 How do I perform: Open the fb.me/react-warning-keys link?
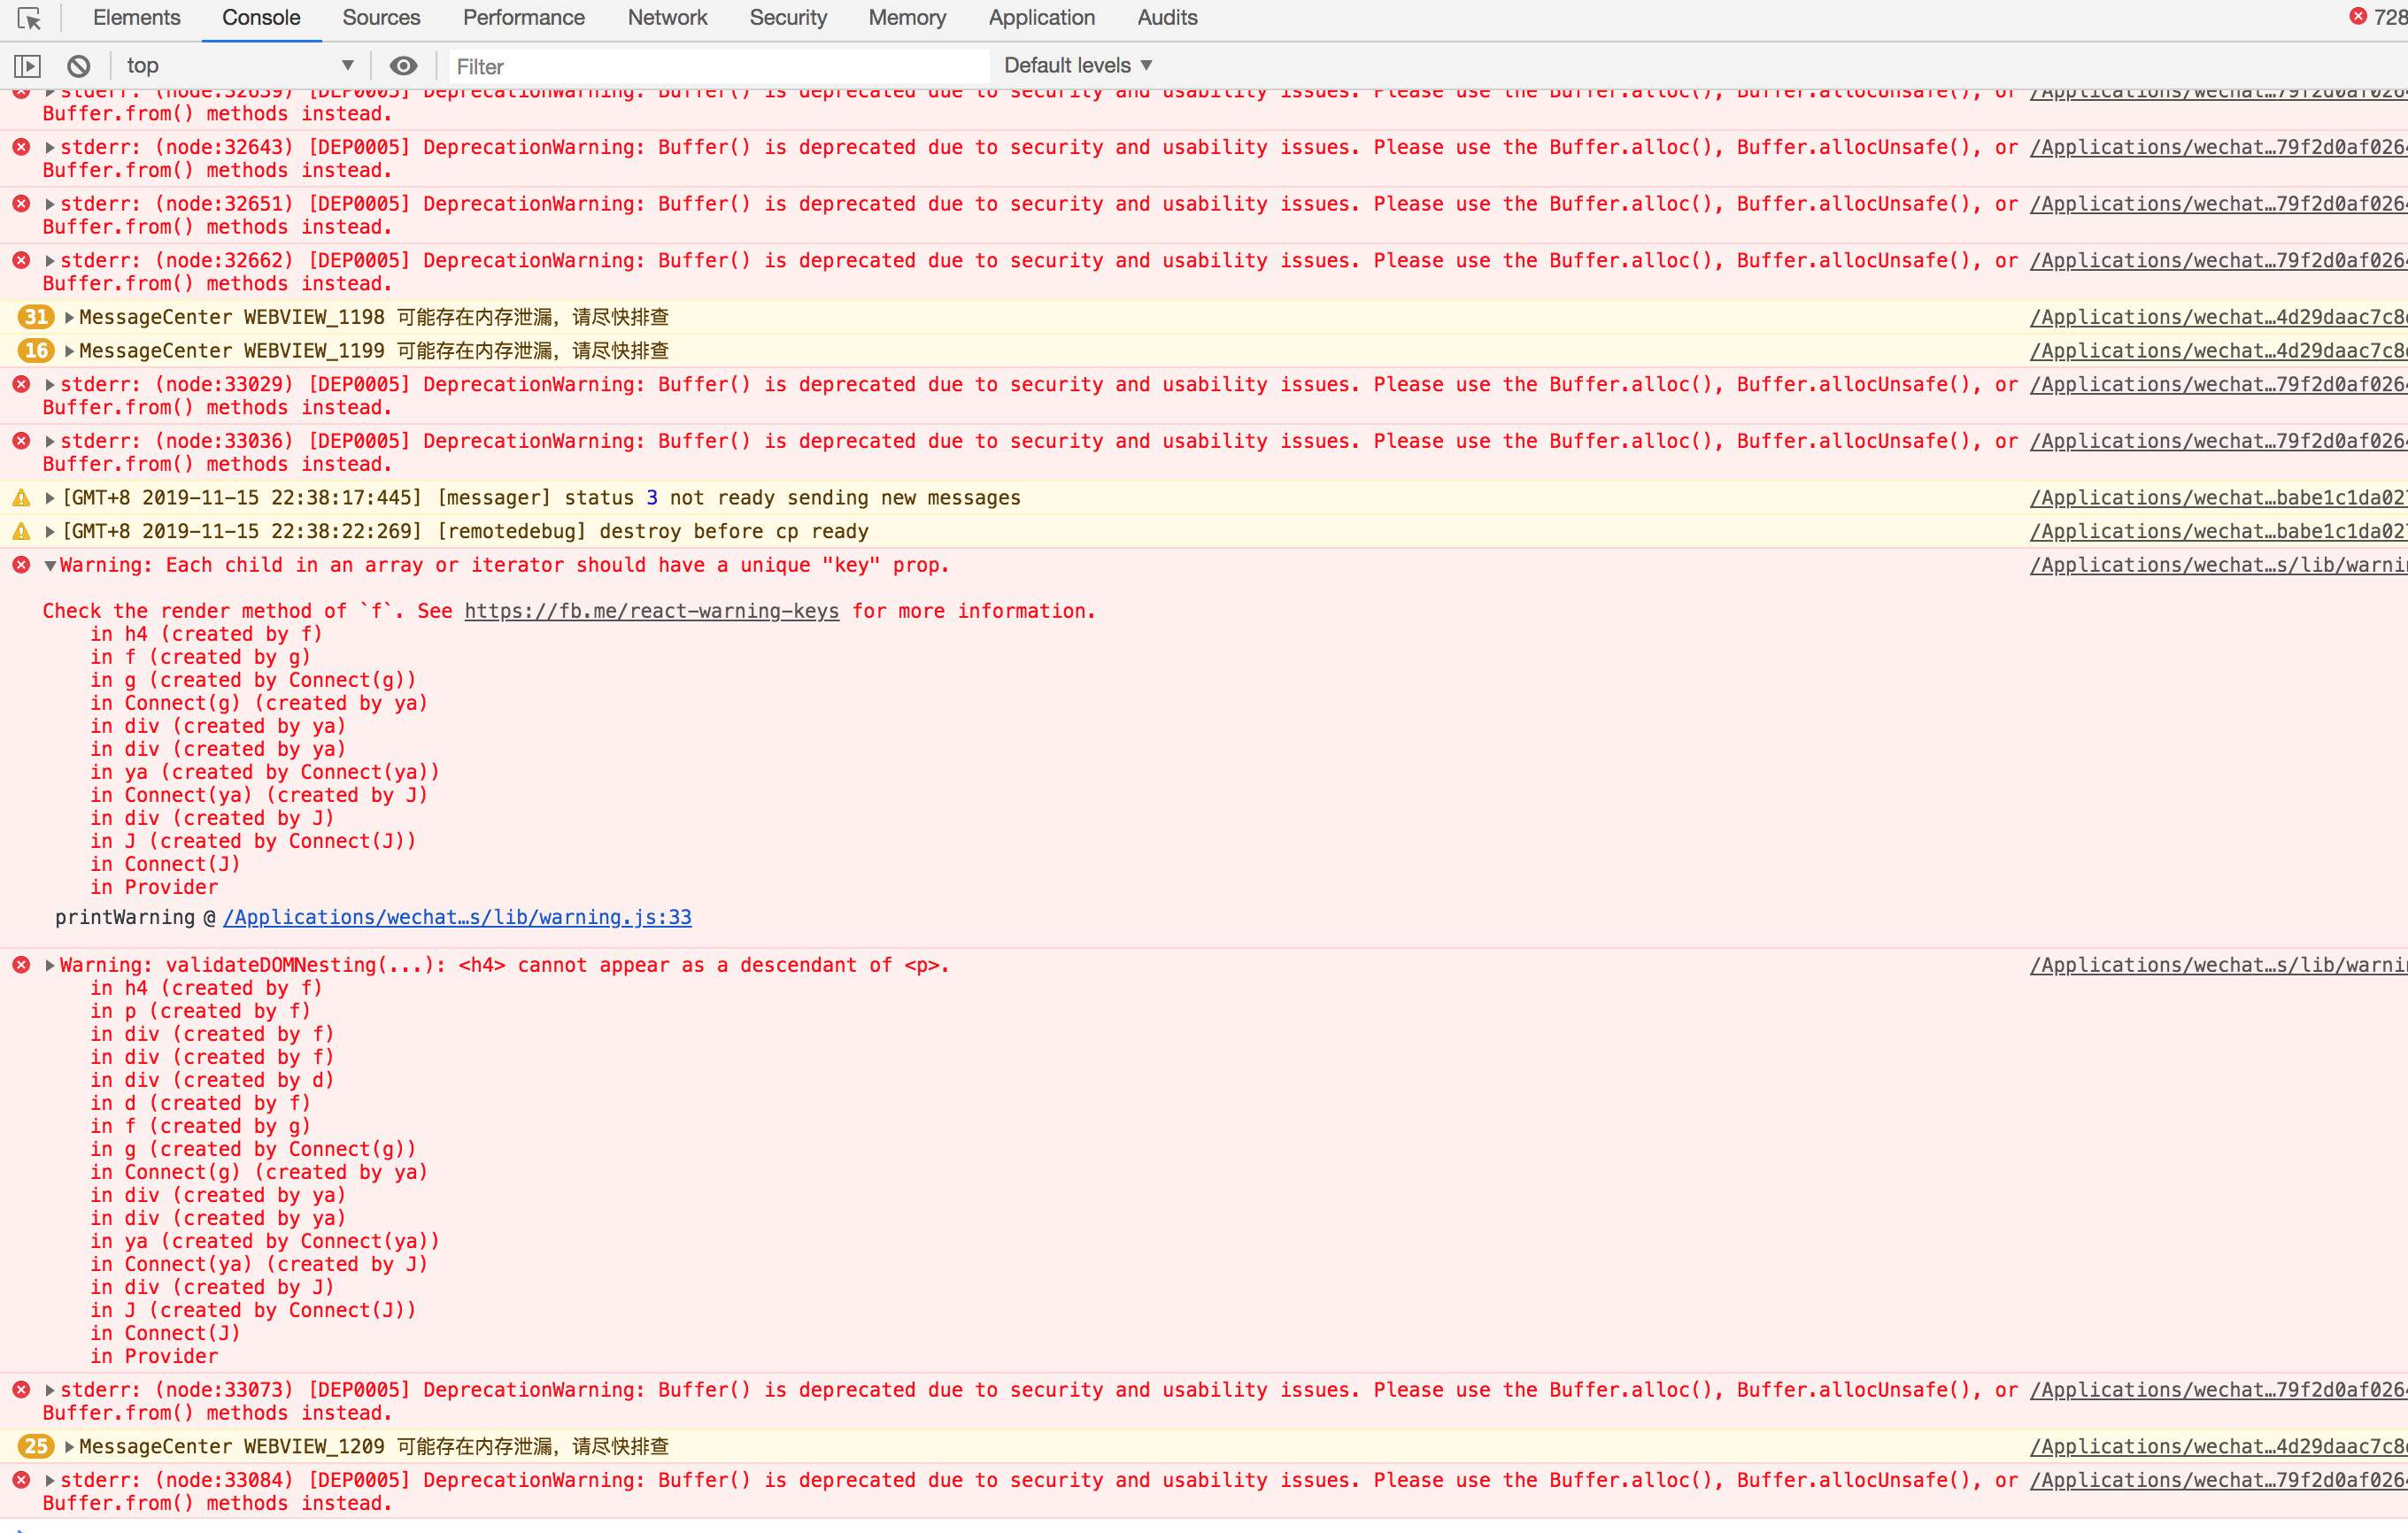point(652,611)
